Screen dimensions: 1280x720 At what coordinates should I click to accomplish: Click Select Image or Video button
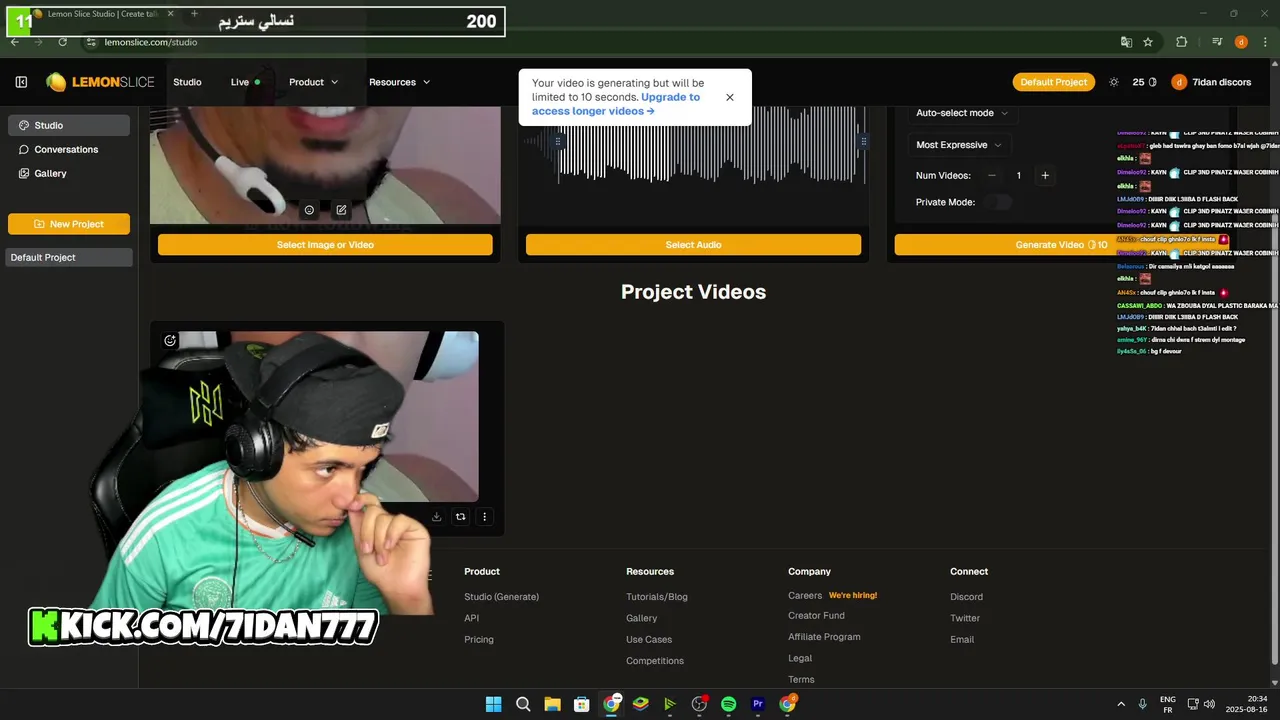pyautogui.click(x=325, y=245)
